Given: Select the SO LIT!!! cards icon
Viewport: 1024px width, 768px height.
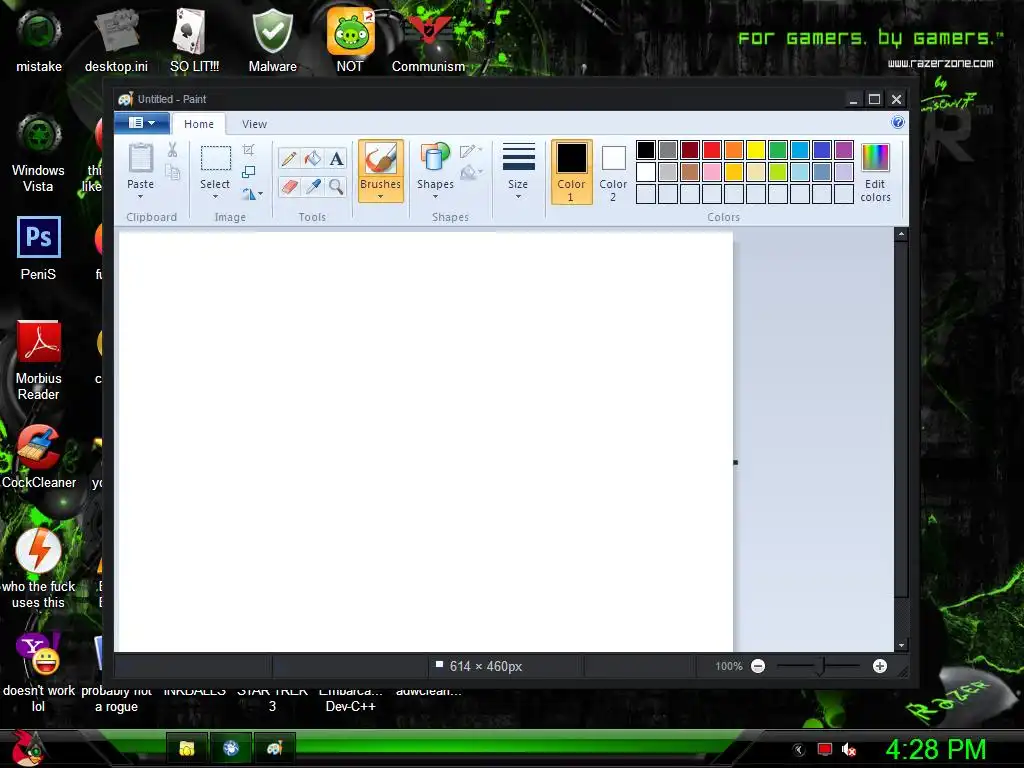Looking at the screenshot, I should click(194, 40).
